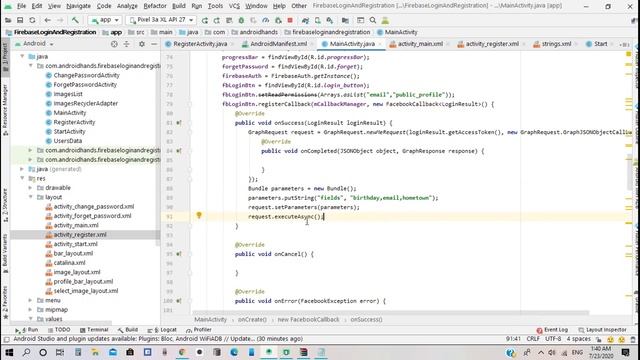
Task: Open the Refactor menu
Action: click(155, 6)
